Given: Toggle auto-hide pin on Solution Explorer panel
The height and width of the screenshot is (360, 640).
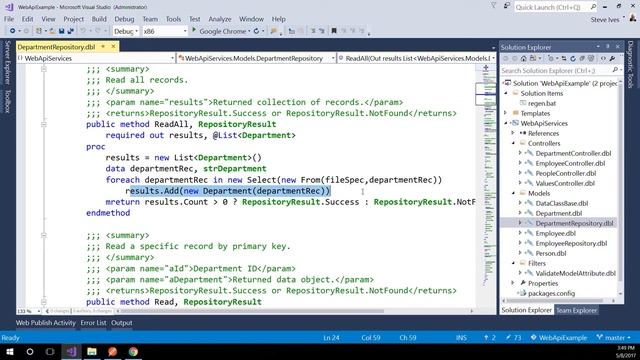Looking at the screenshot, I should coord(607,47).
